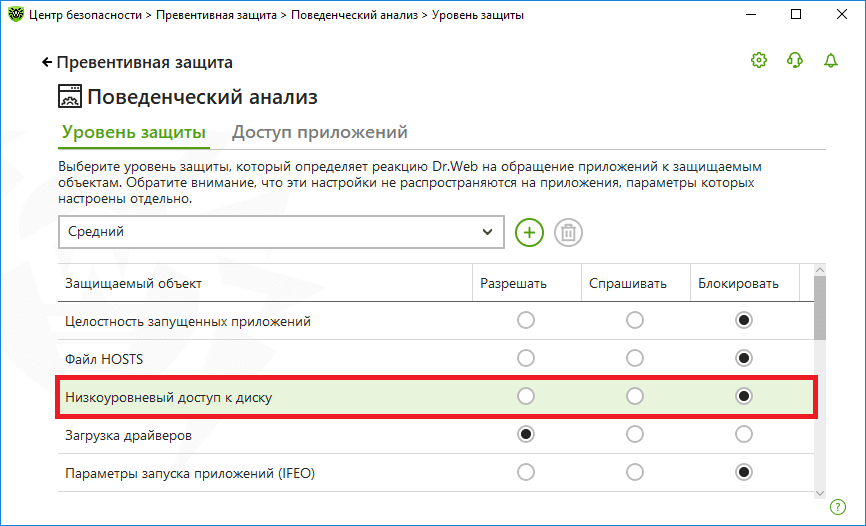Click the Разрешать column header

pyautogui.click(x=527, y=283)
